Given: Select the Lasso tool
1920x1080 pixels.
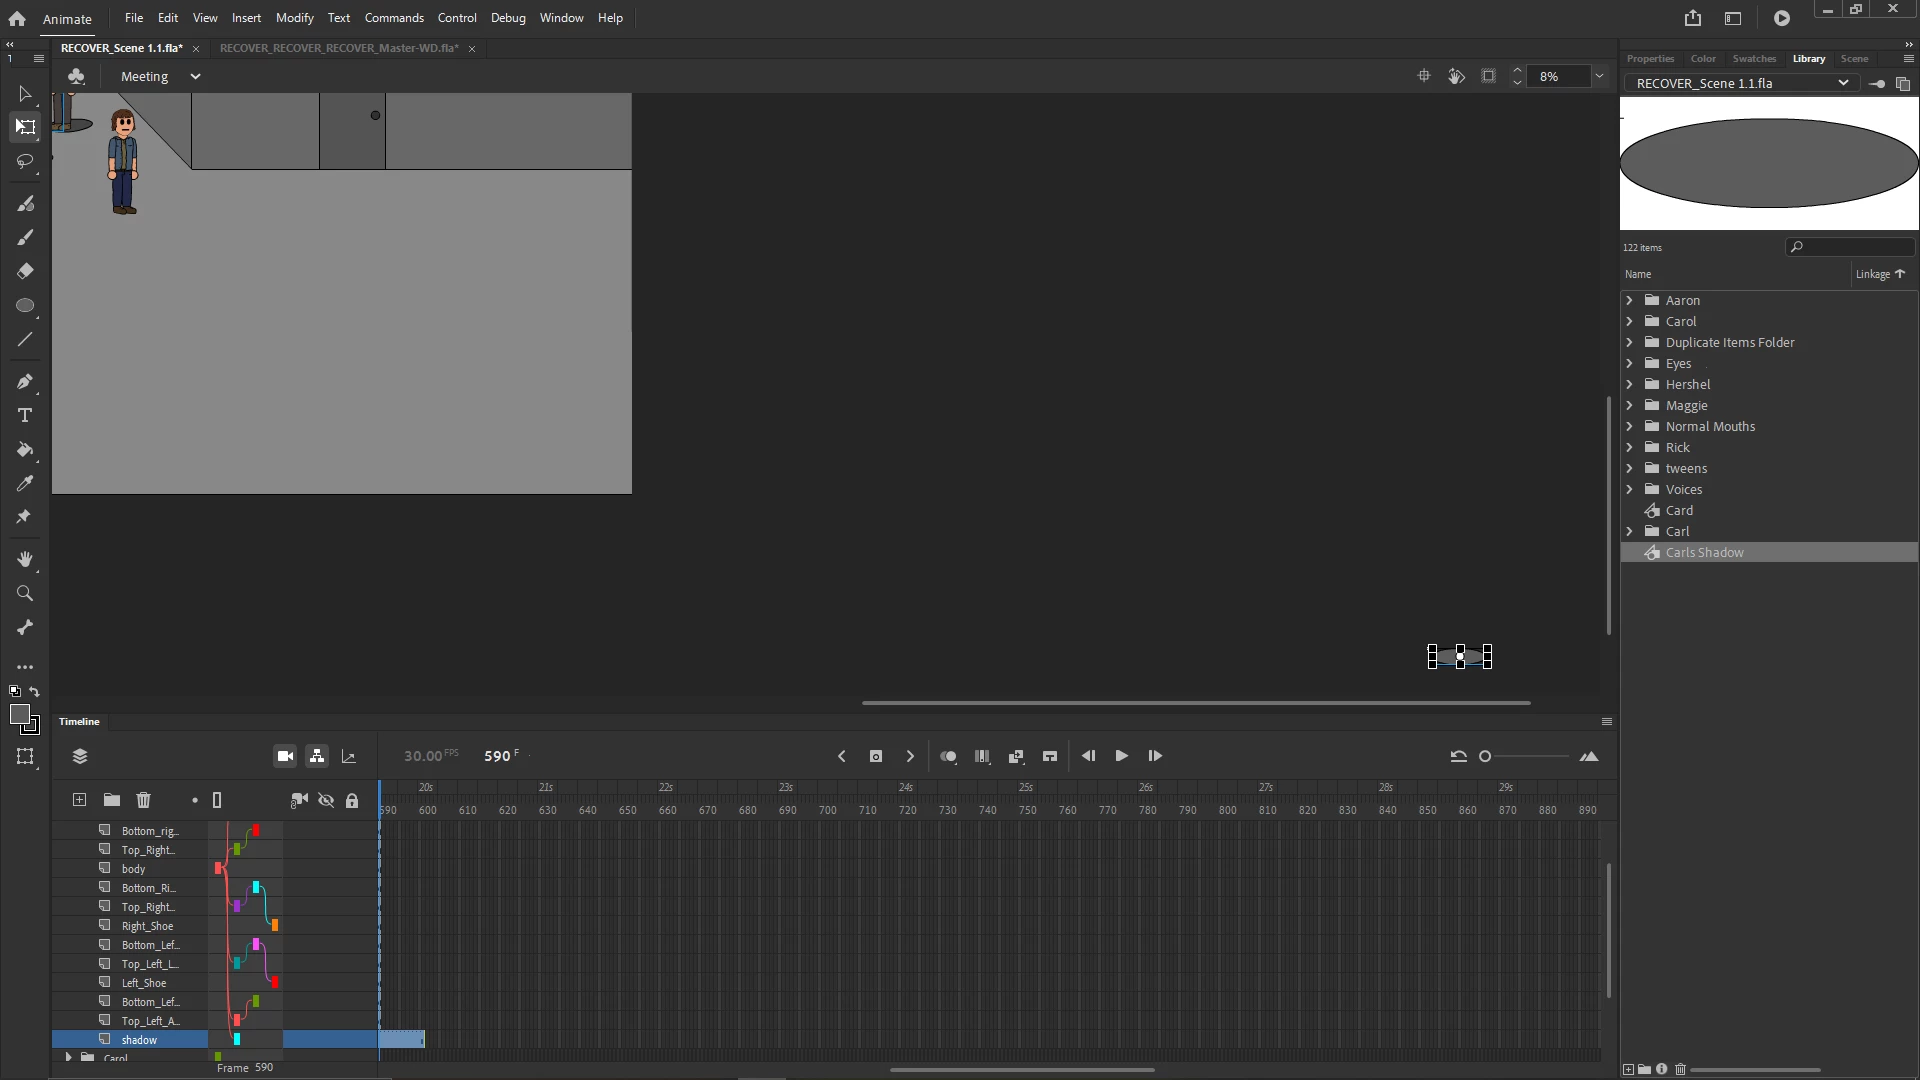Looking at the screenshot, I should (25, 161).
